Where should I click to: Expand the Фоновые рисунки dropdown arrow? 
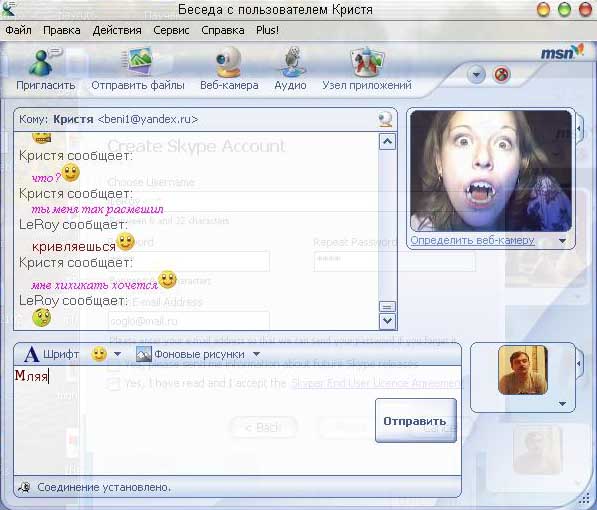click(257, 354)
